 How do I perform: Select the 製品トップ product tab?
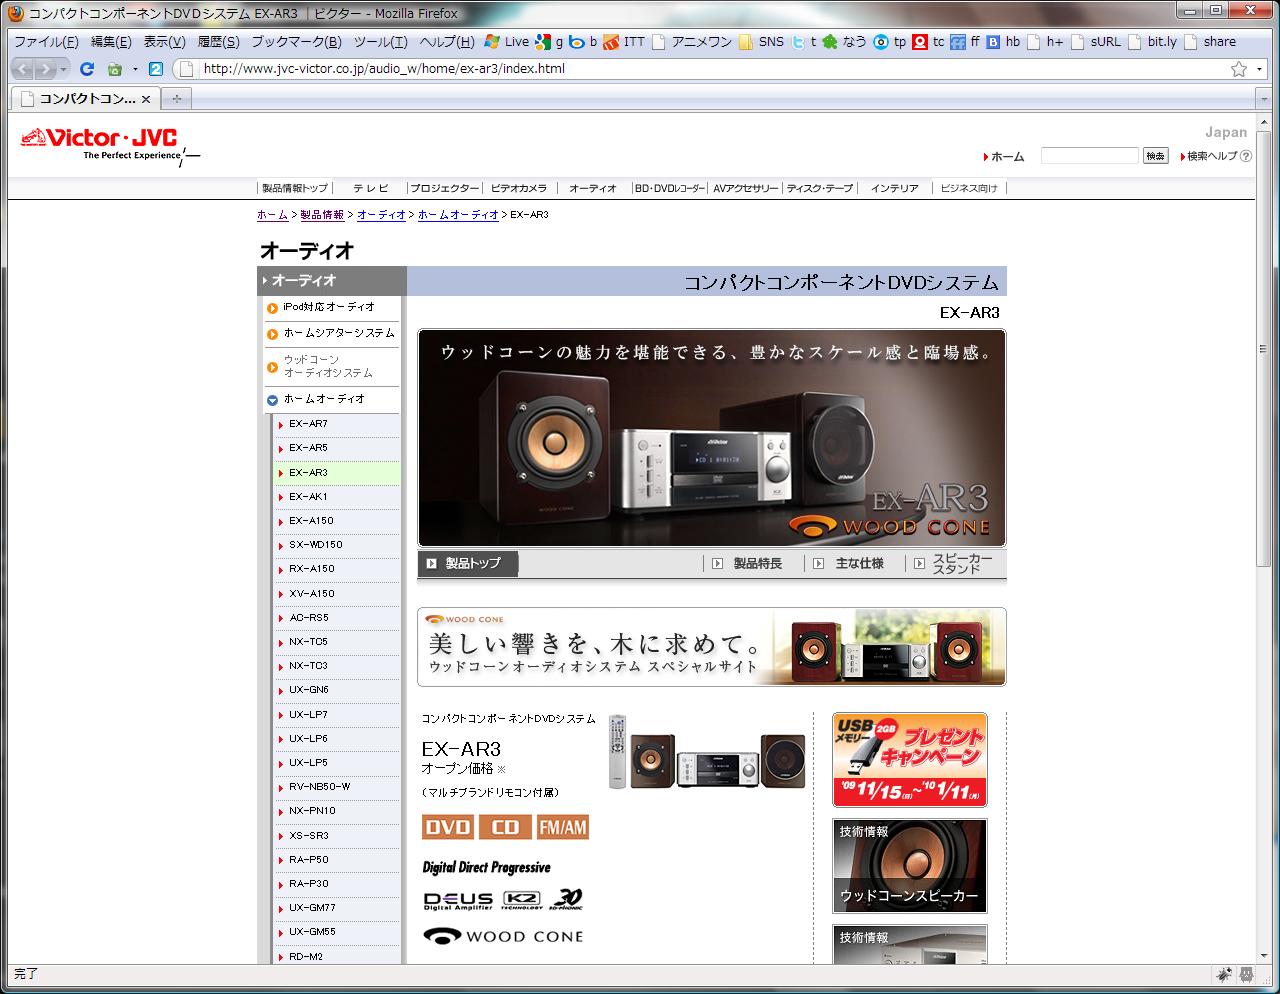[468, 564]
